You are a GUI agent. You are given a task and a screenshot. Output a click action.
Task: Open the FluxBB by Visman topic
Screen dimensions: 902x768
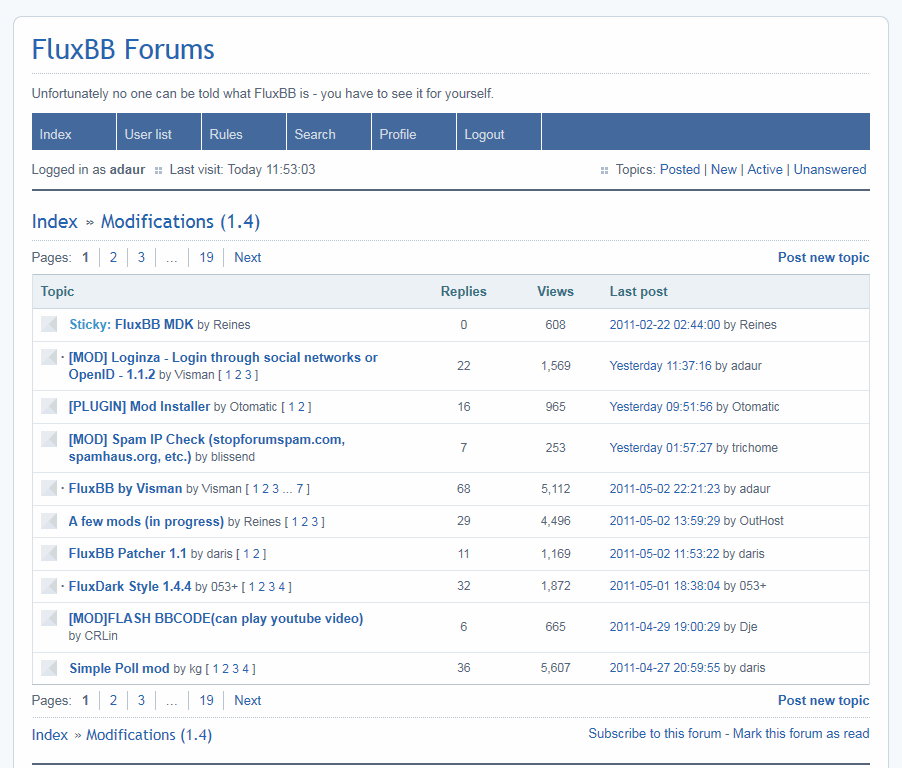125,489
